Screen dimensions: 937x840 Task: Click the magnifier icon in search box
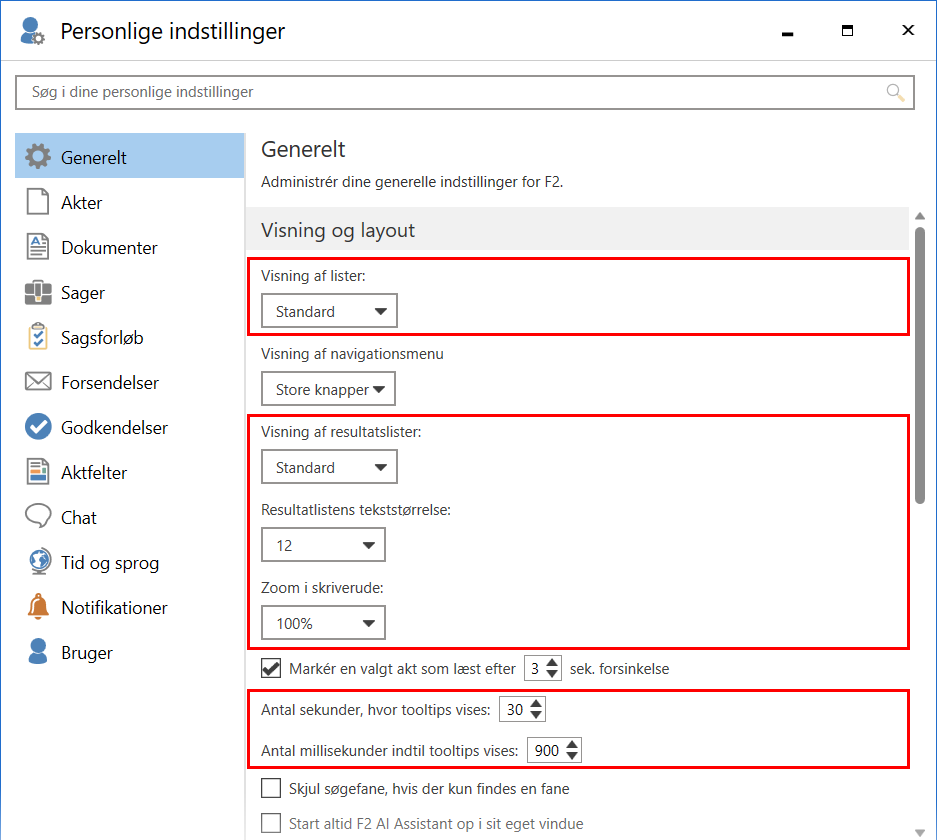tap(895, 93)
